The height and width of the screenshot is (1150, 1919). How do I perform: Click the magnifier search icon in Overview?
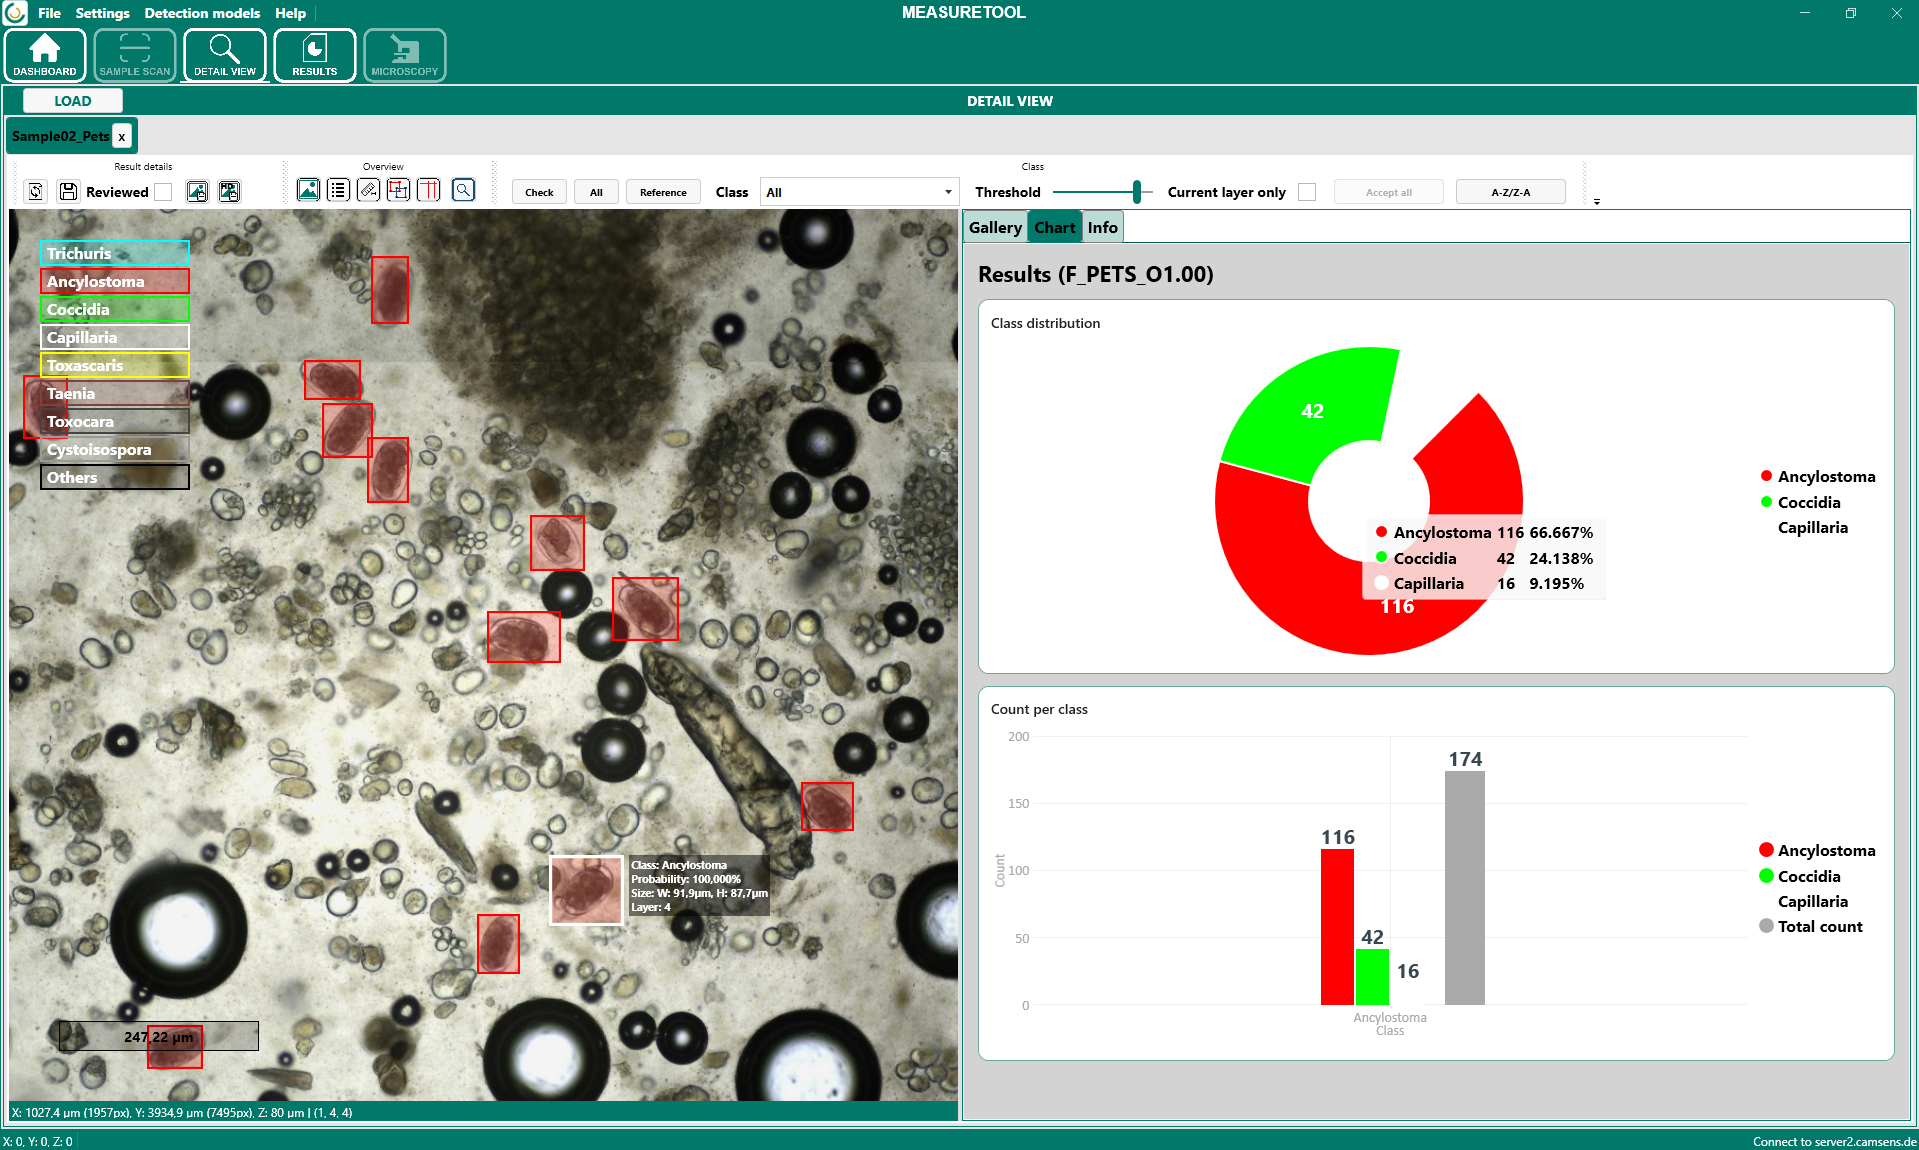coord(463,190)
